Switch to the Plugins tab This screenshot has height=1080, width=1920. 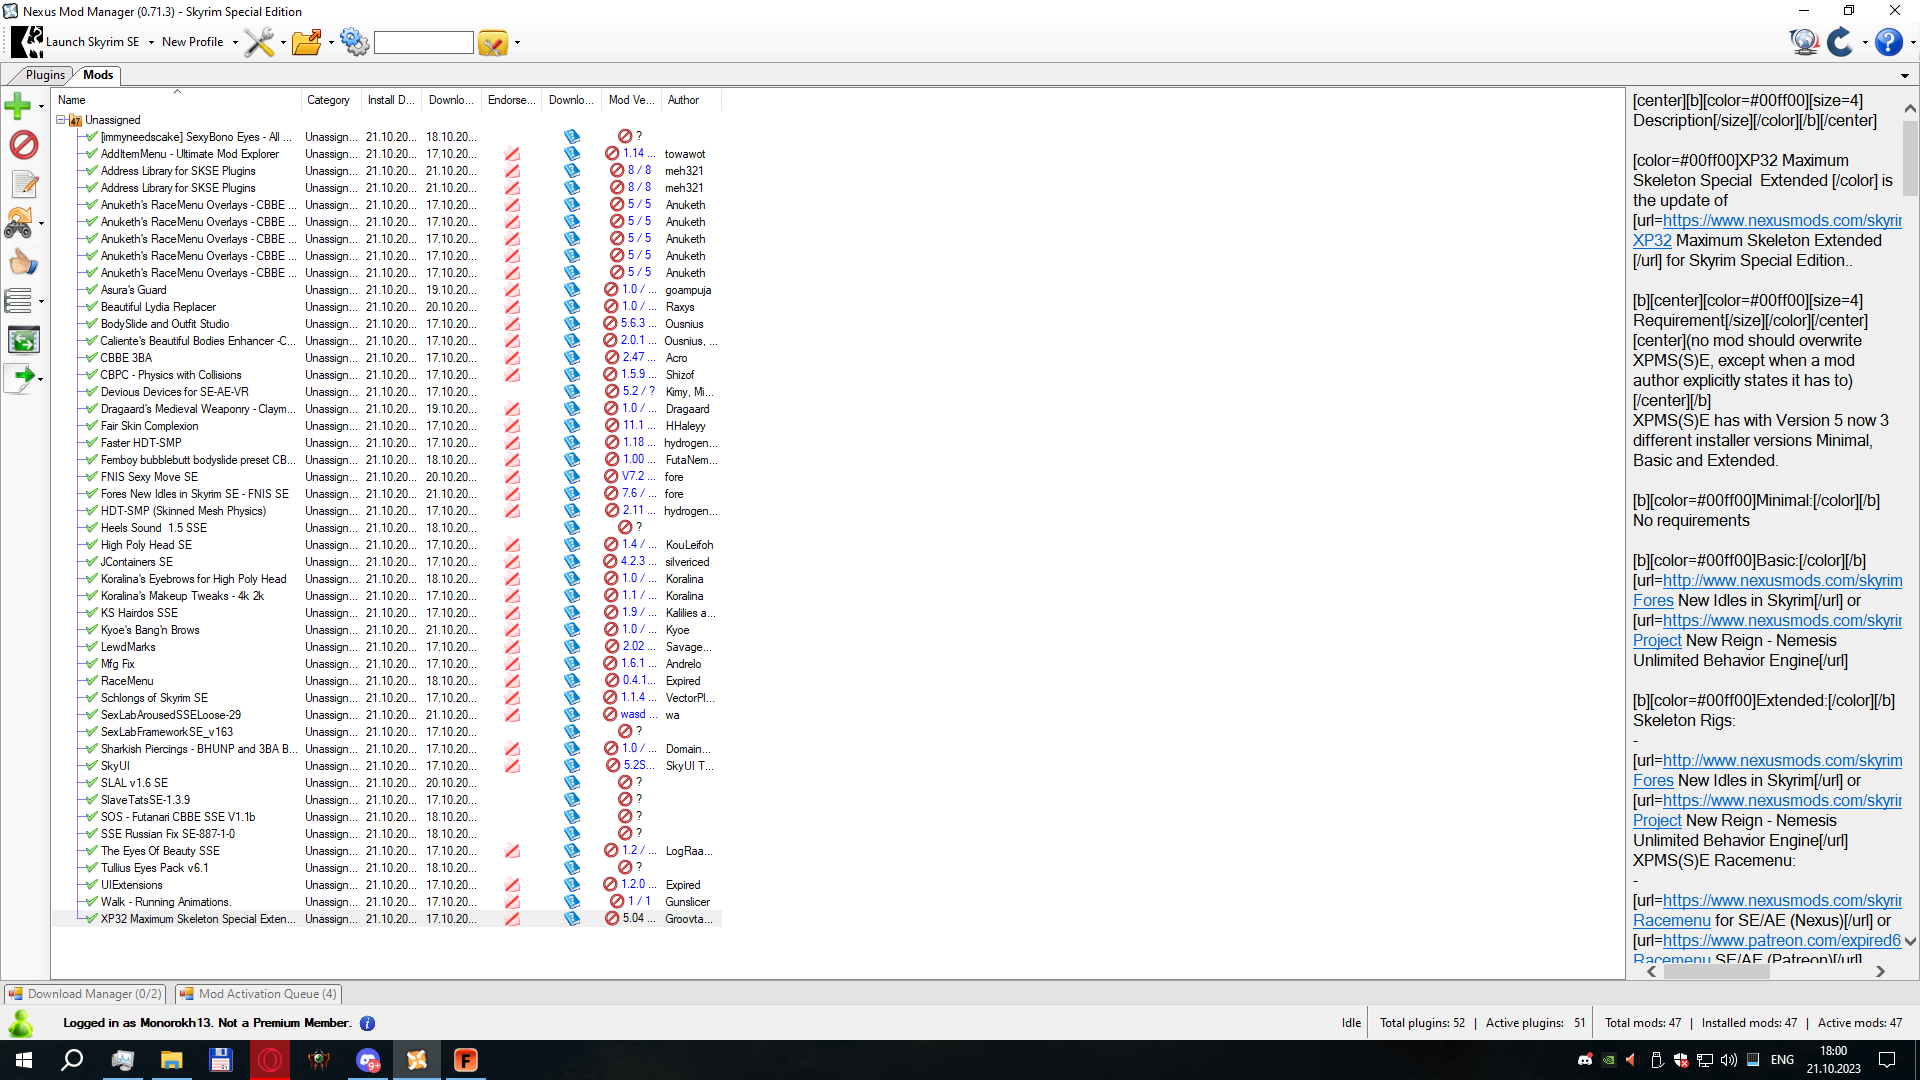[x=44, y=75]
